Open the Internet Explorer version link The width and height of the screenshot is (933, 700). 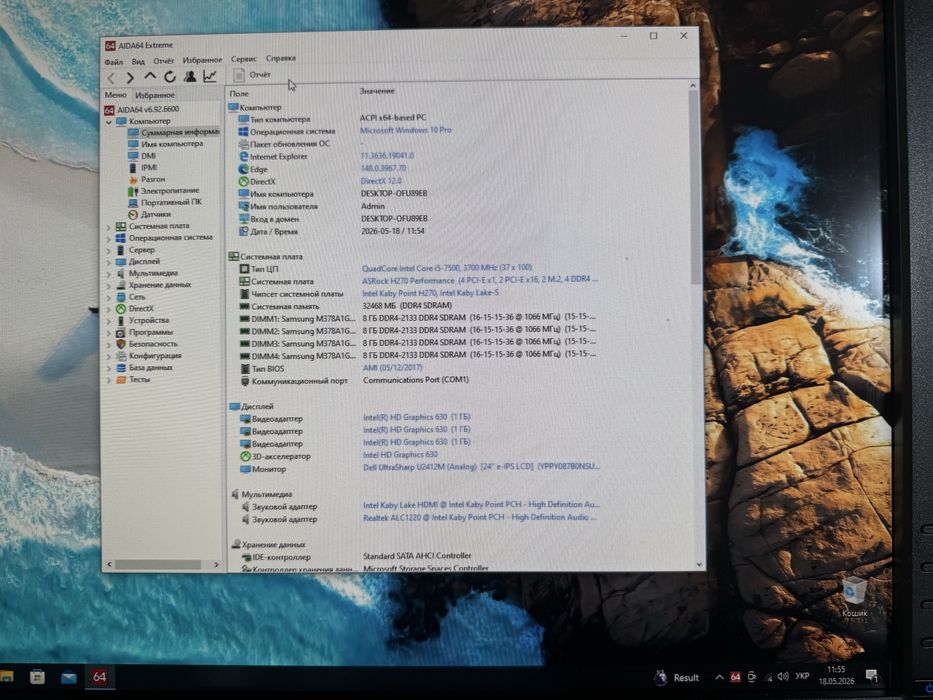pyautogui.click(x=387, y=155)
